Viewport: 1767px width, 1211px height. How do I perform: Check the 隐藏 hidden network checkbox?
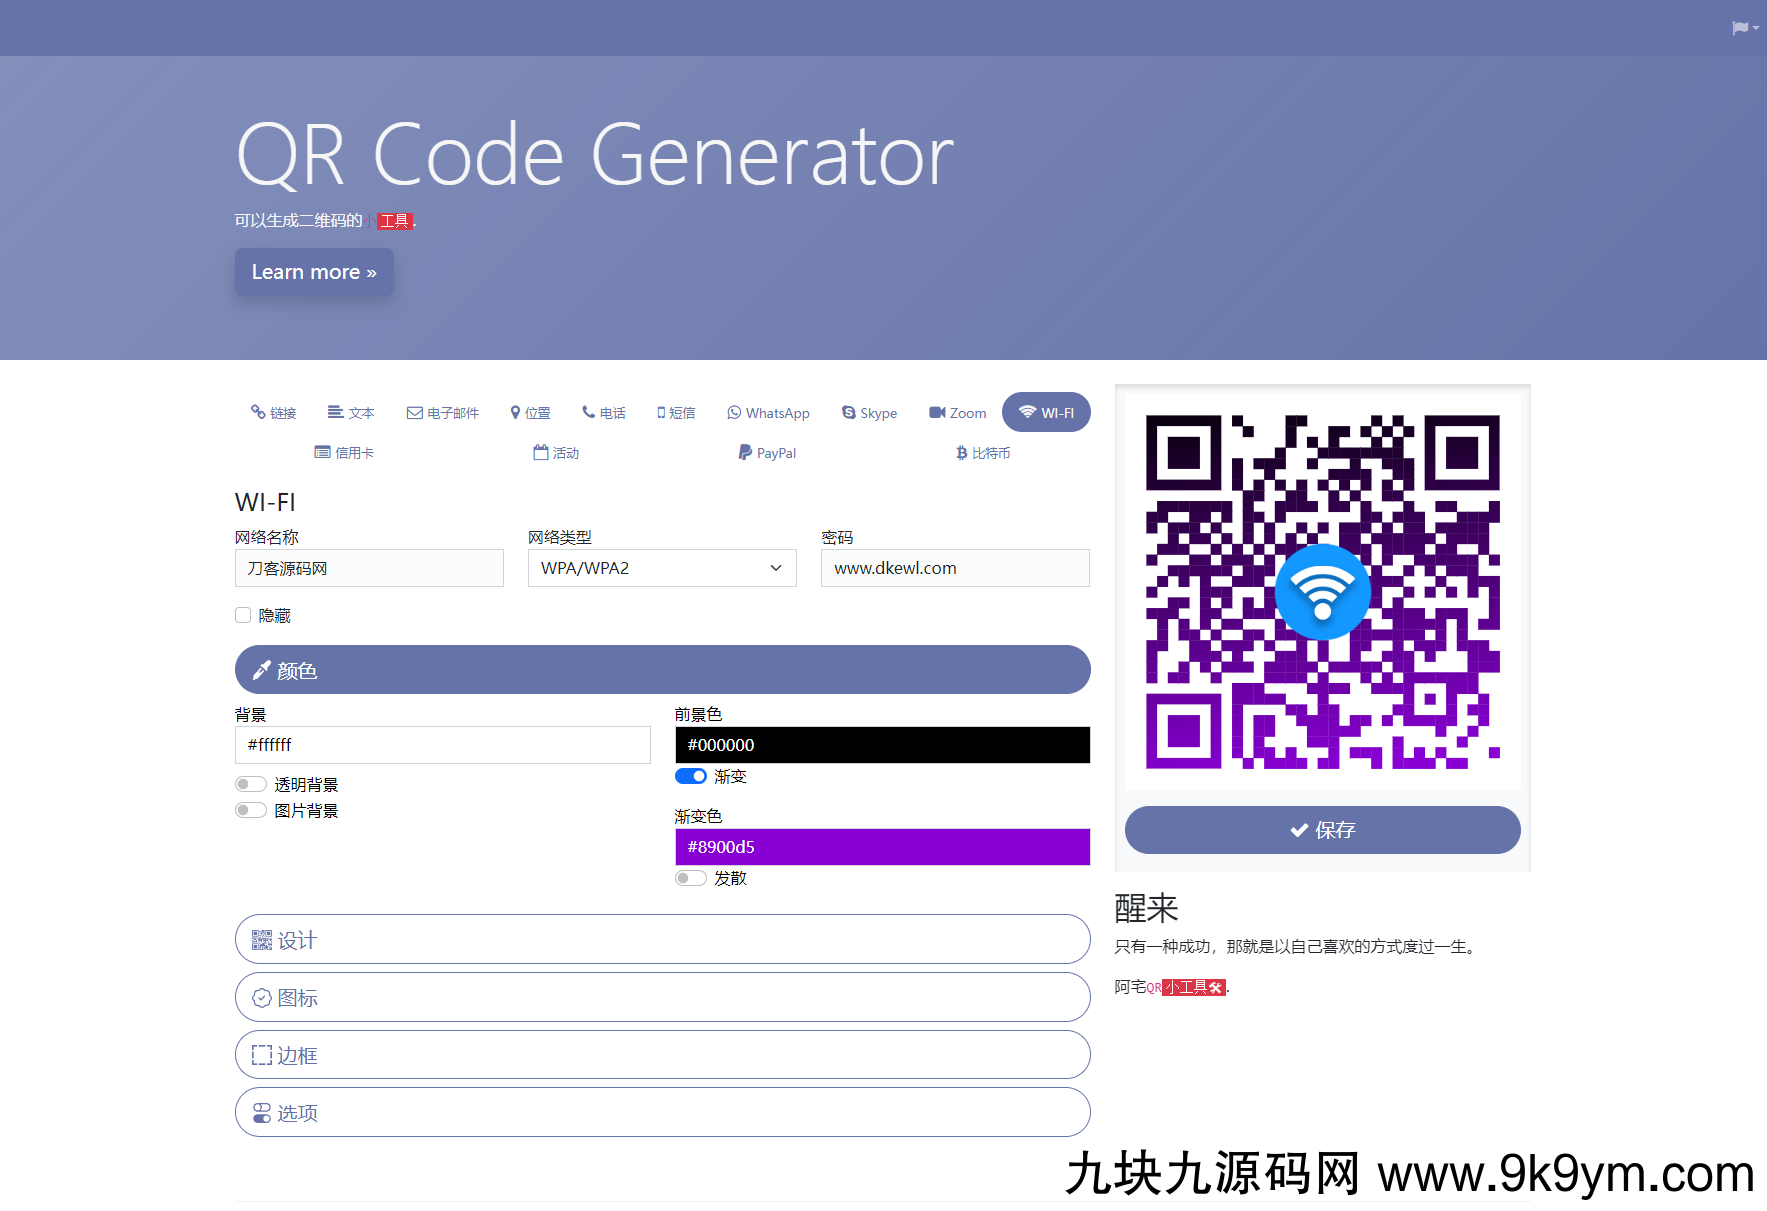click(x=243, y=615)
